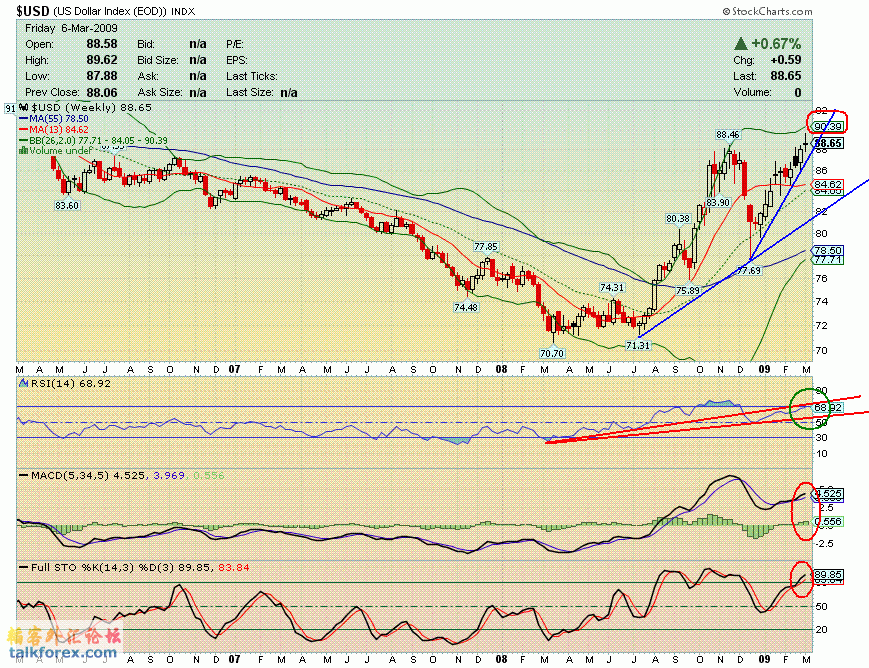Click the 74.31 price callout

[x=612, y=287]
